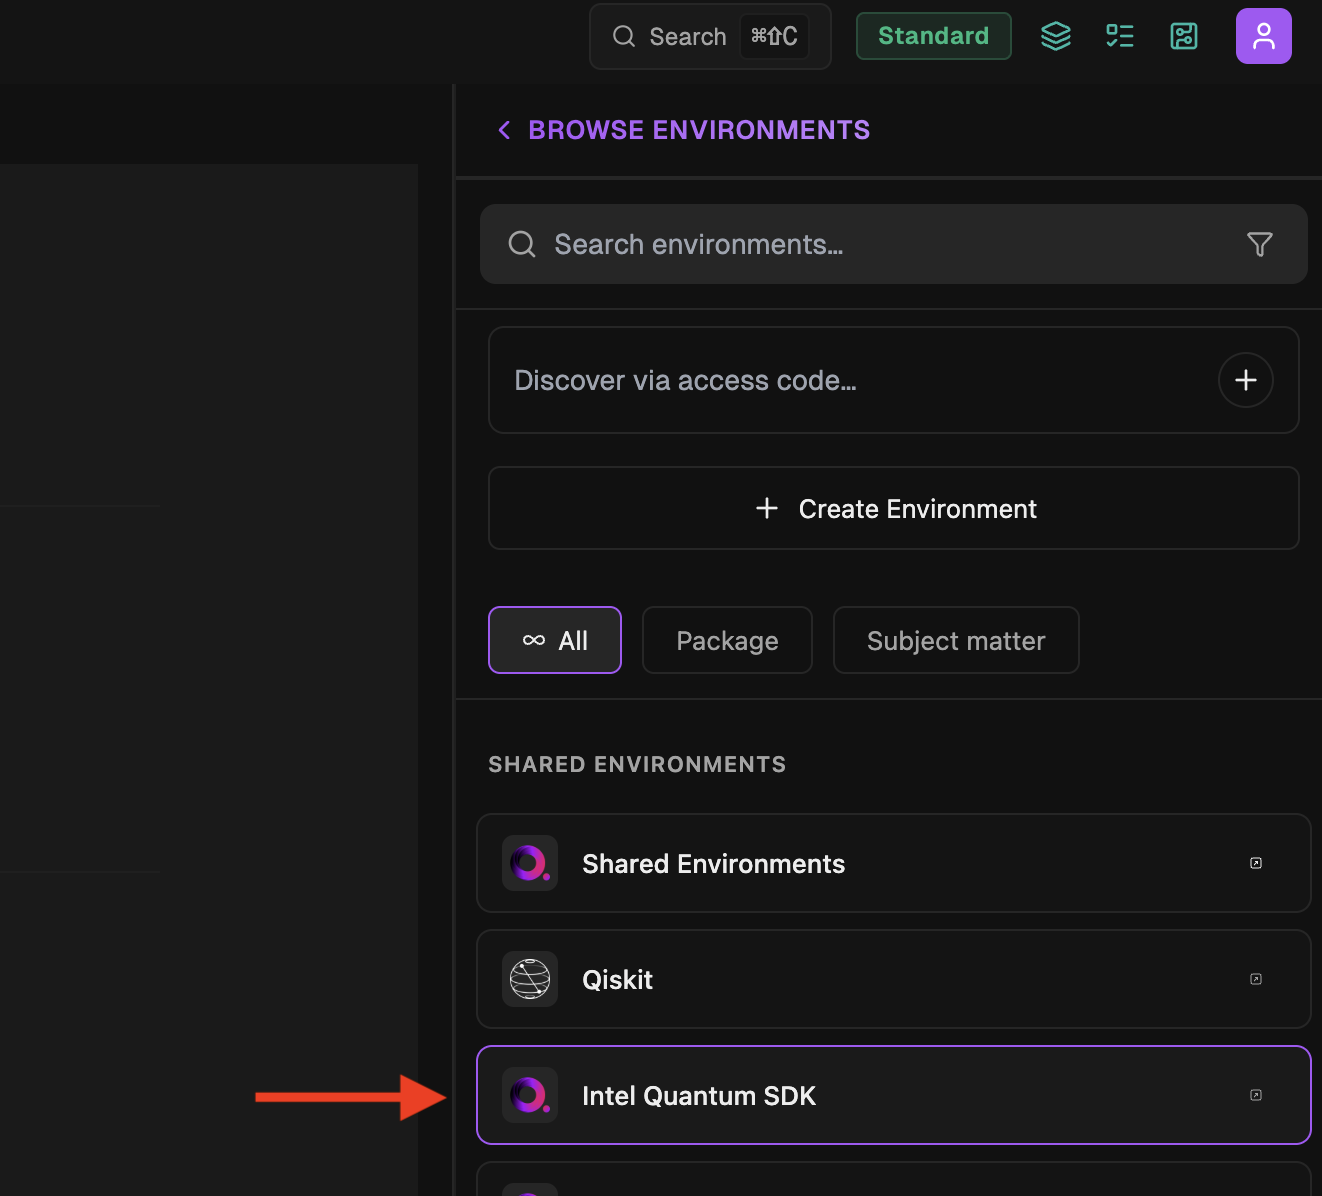This screenshot has height=1196, width=1322.
Task: Focus the Search environments input field
Action: tap(894, 244)
